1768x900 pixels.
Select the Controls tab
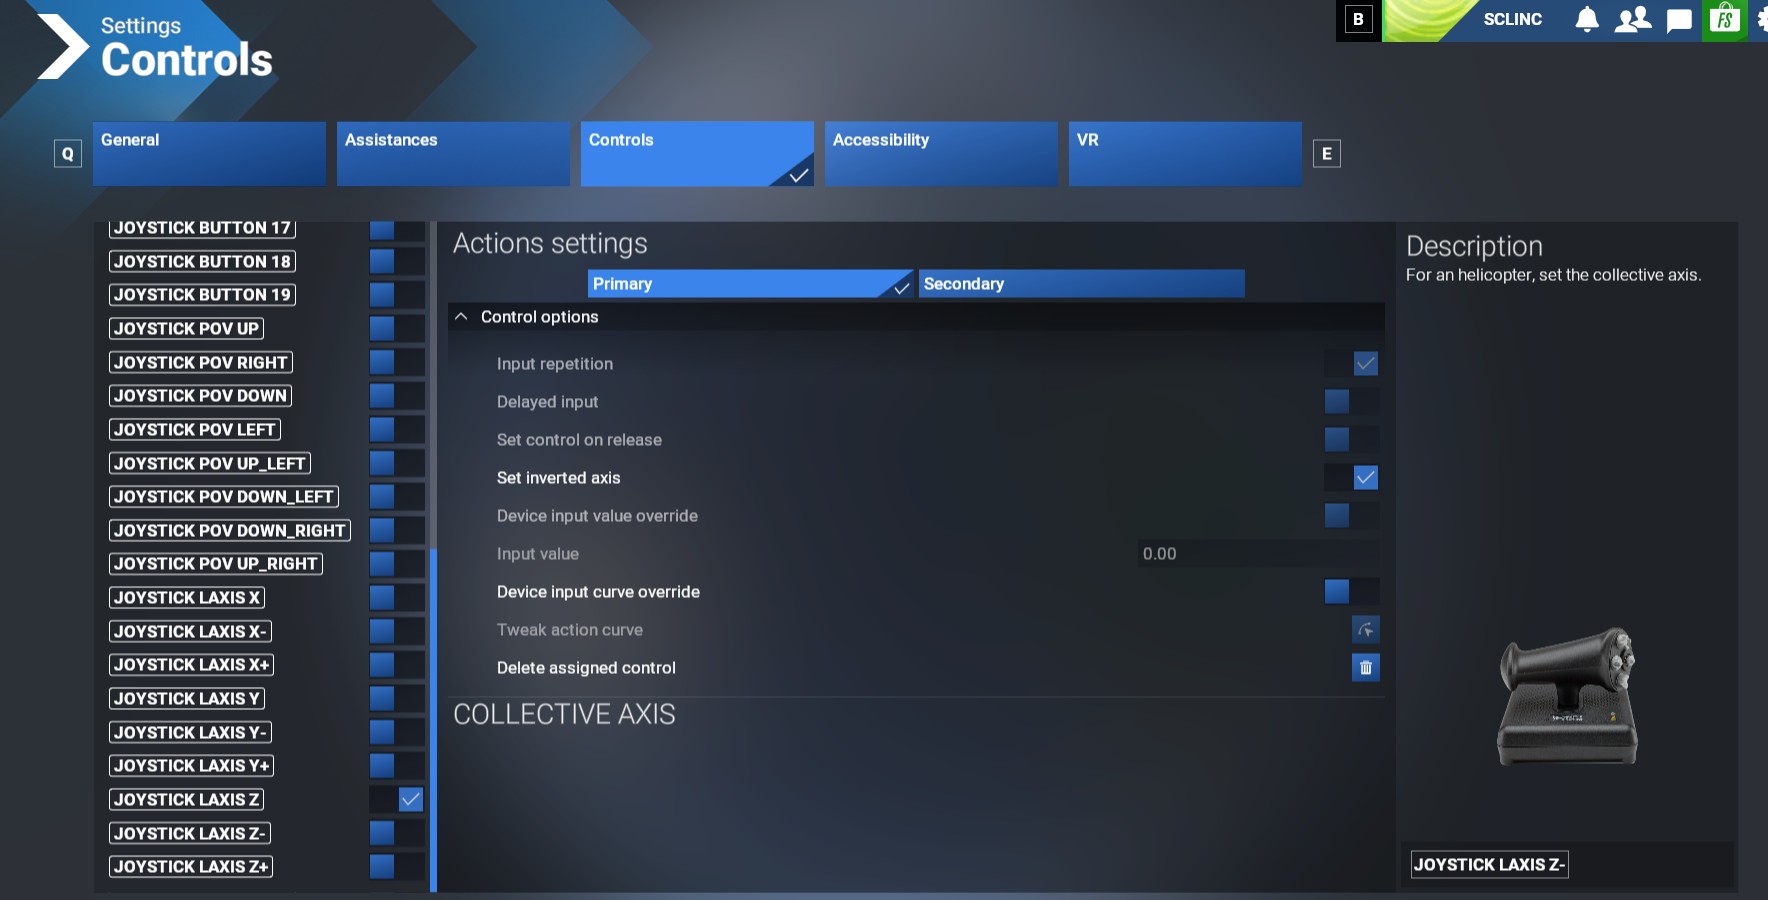click(697, 154)
